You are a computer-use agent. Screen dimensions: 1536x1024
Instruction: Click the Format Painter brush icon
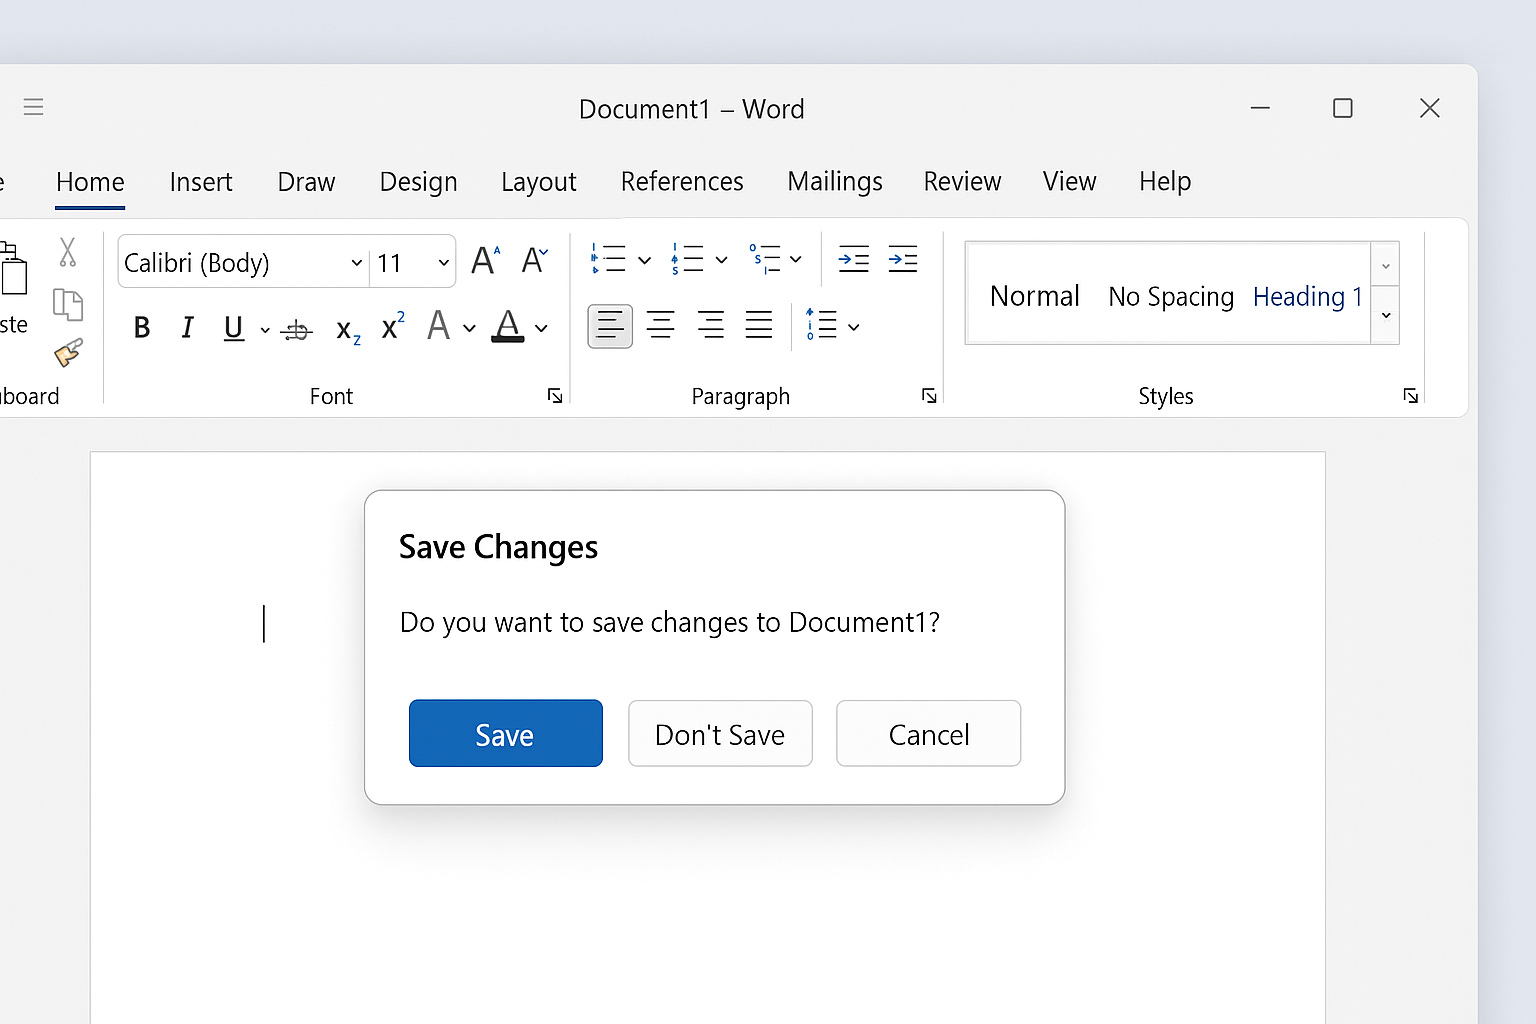[68, 353]
